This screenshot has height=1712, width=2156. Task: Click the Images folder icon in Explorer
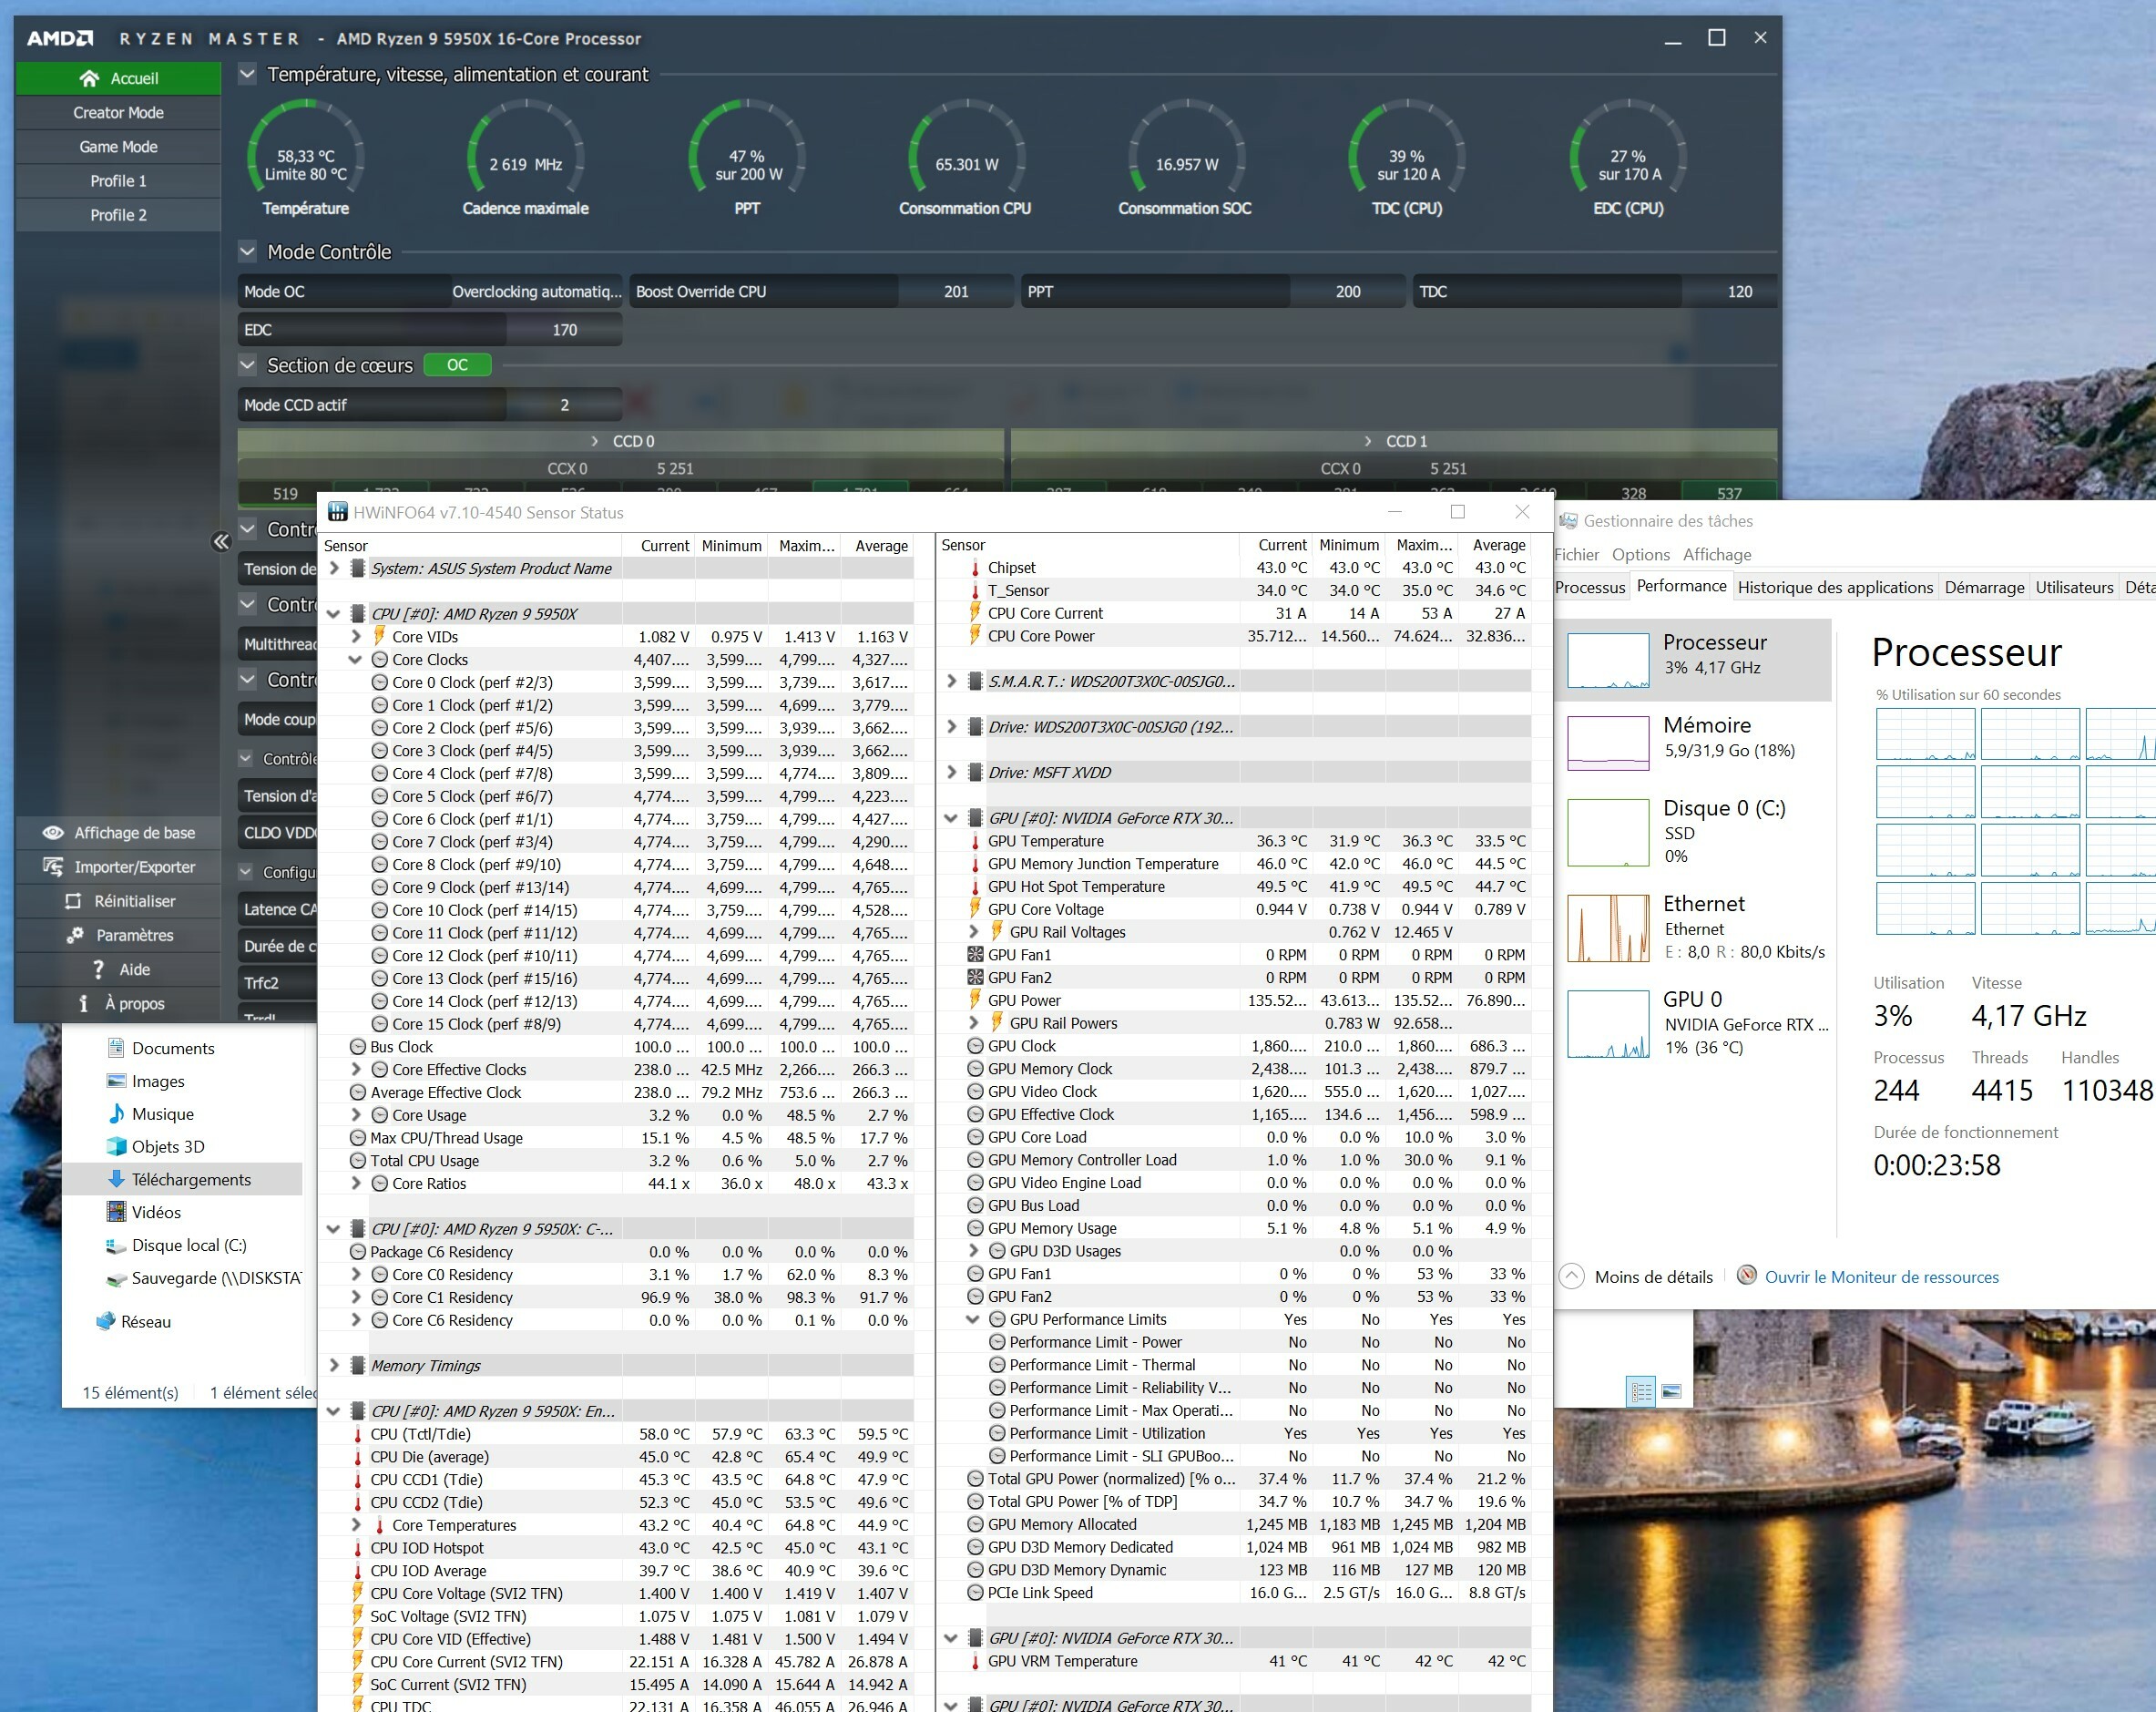pos(116,1081)
